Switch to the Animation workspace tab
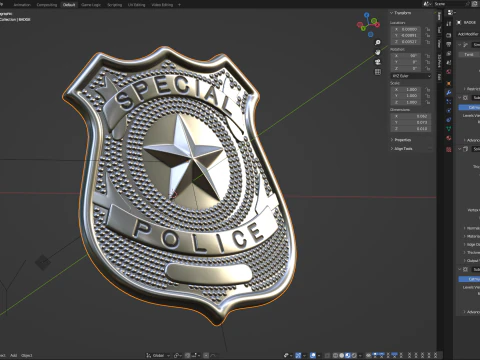Viewport: 480px width, 360px height. (x=22, y=5)
